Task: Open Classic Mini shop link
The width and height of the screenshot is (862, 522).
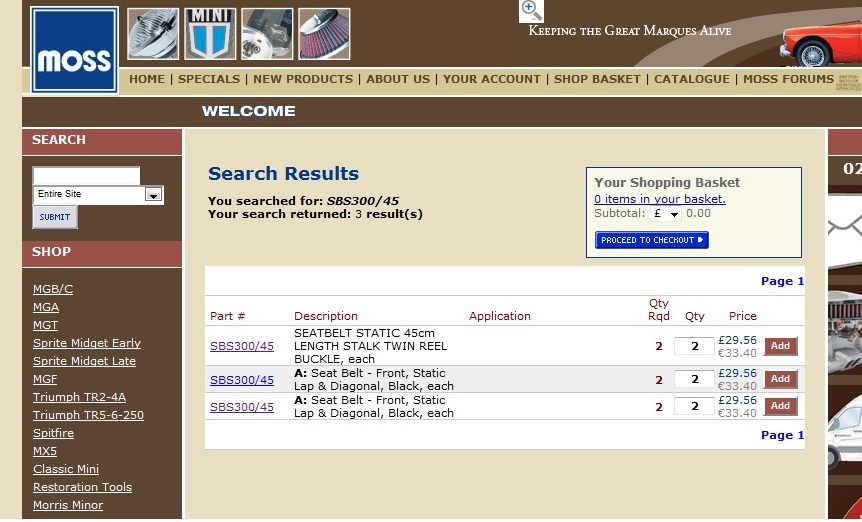Action: 66,469
